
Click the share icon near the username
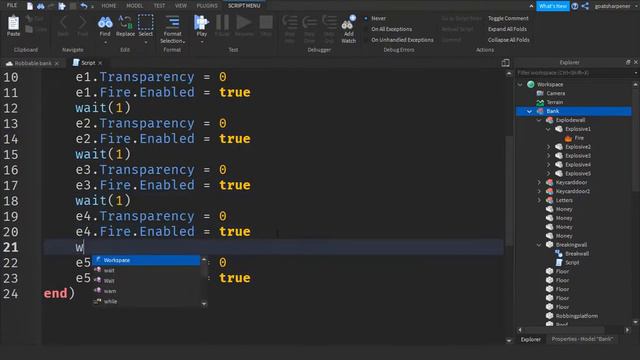point(585,6)
